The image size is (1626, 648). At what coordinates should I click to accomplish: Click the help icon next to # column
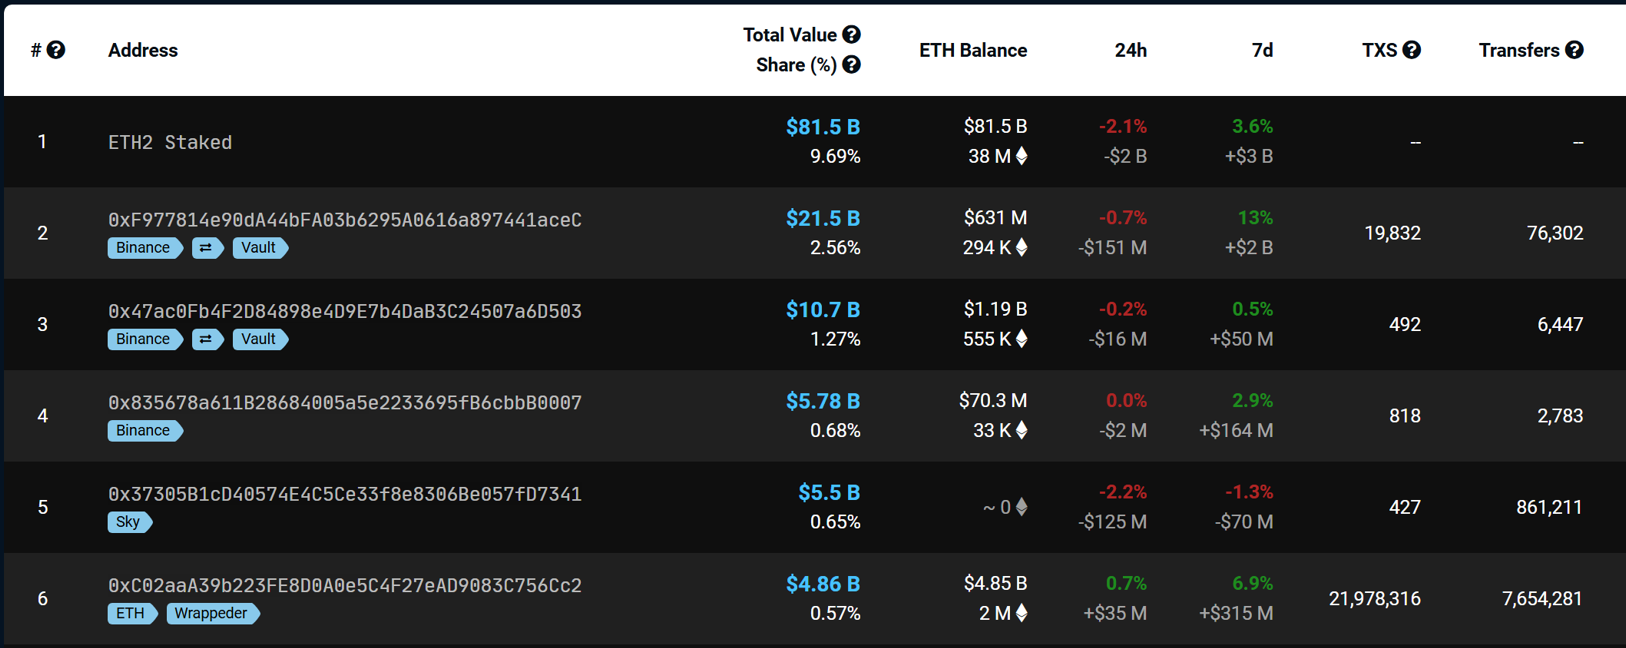click(x=56, y=50)
